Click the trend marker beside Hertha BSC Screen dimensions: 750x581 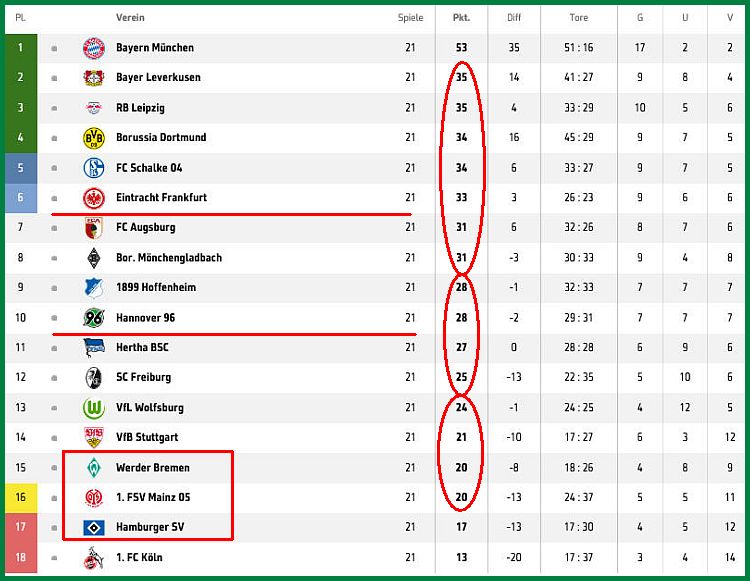54,348
